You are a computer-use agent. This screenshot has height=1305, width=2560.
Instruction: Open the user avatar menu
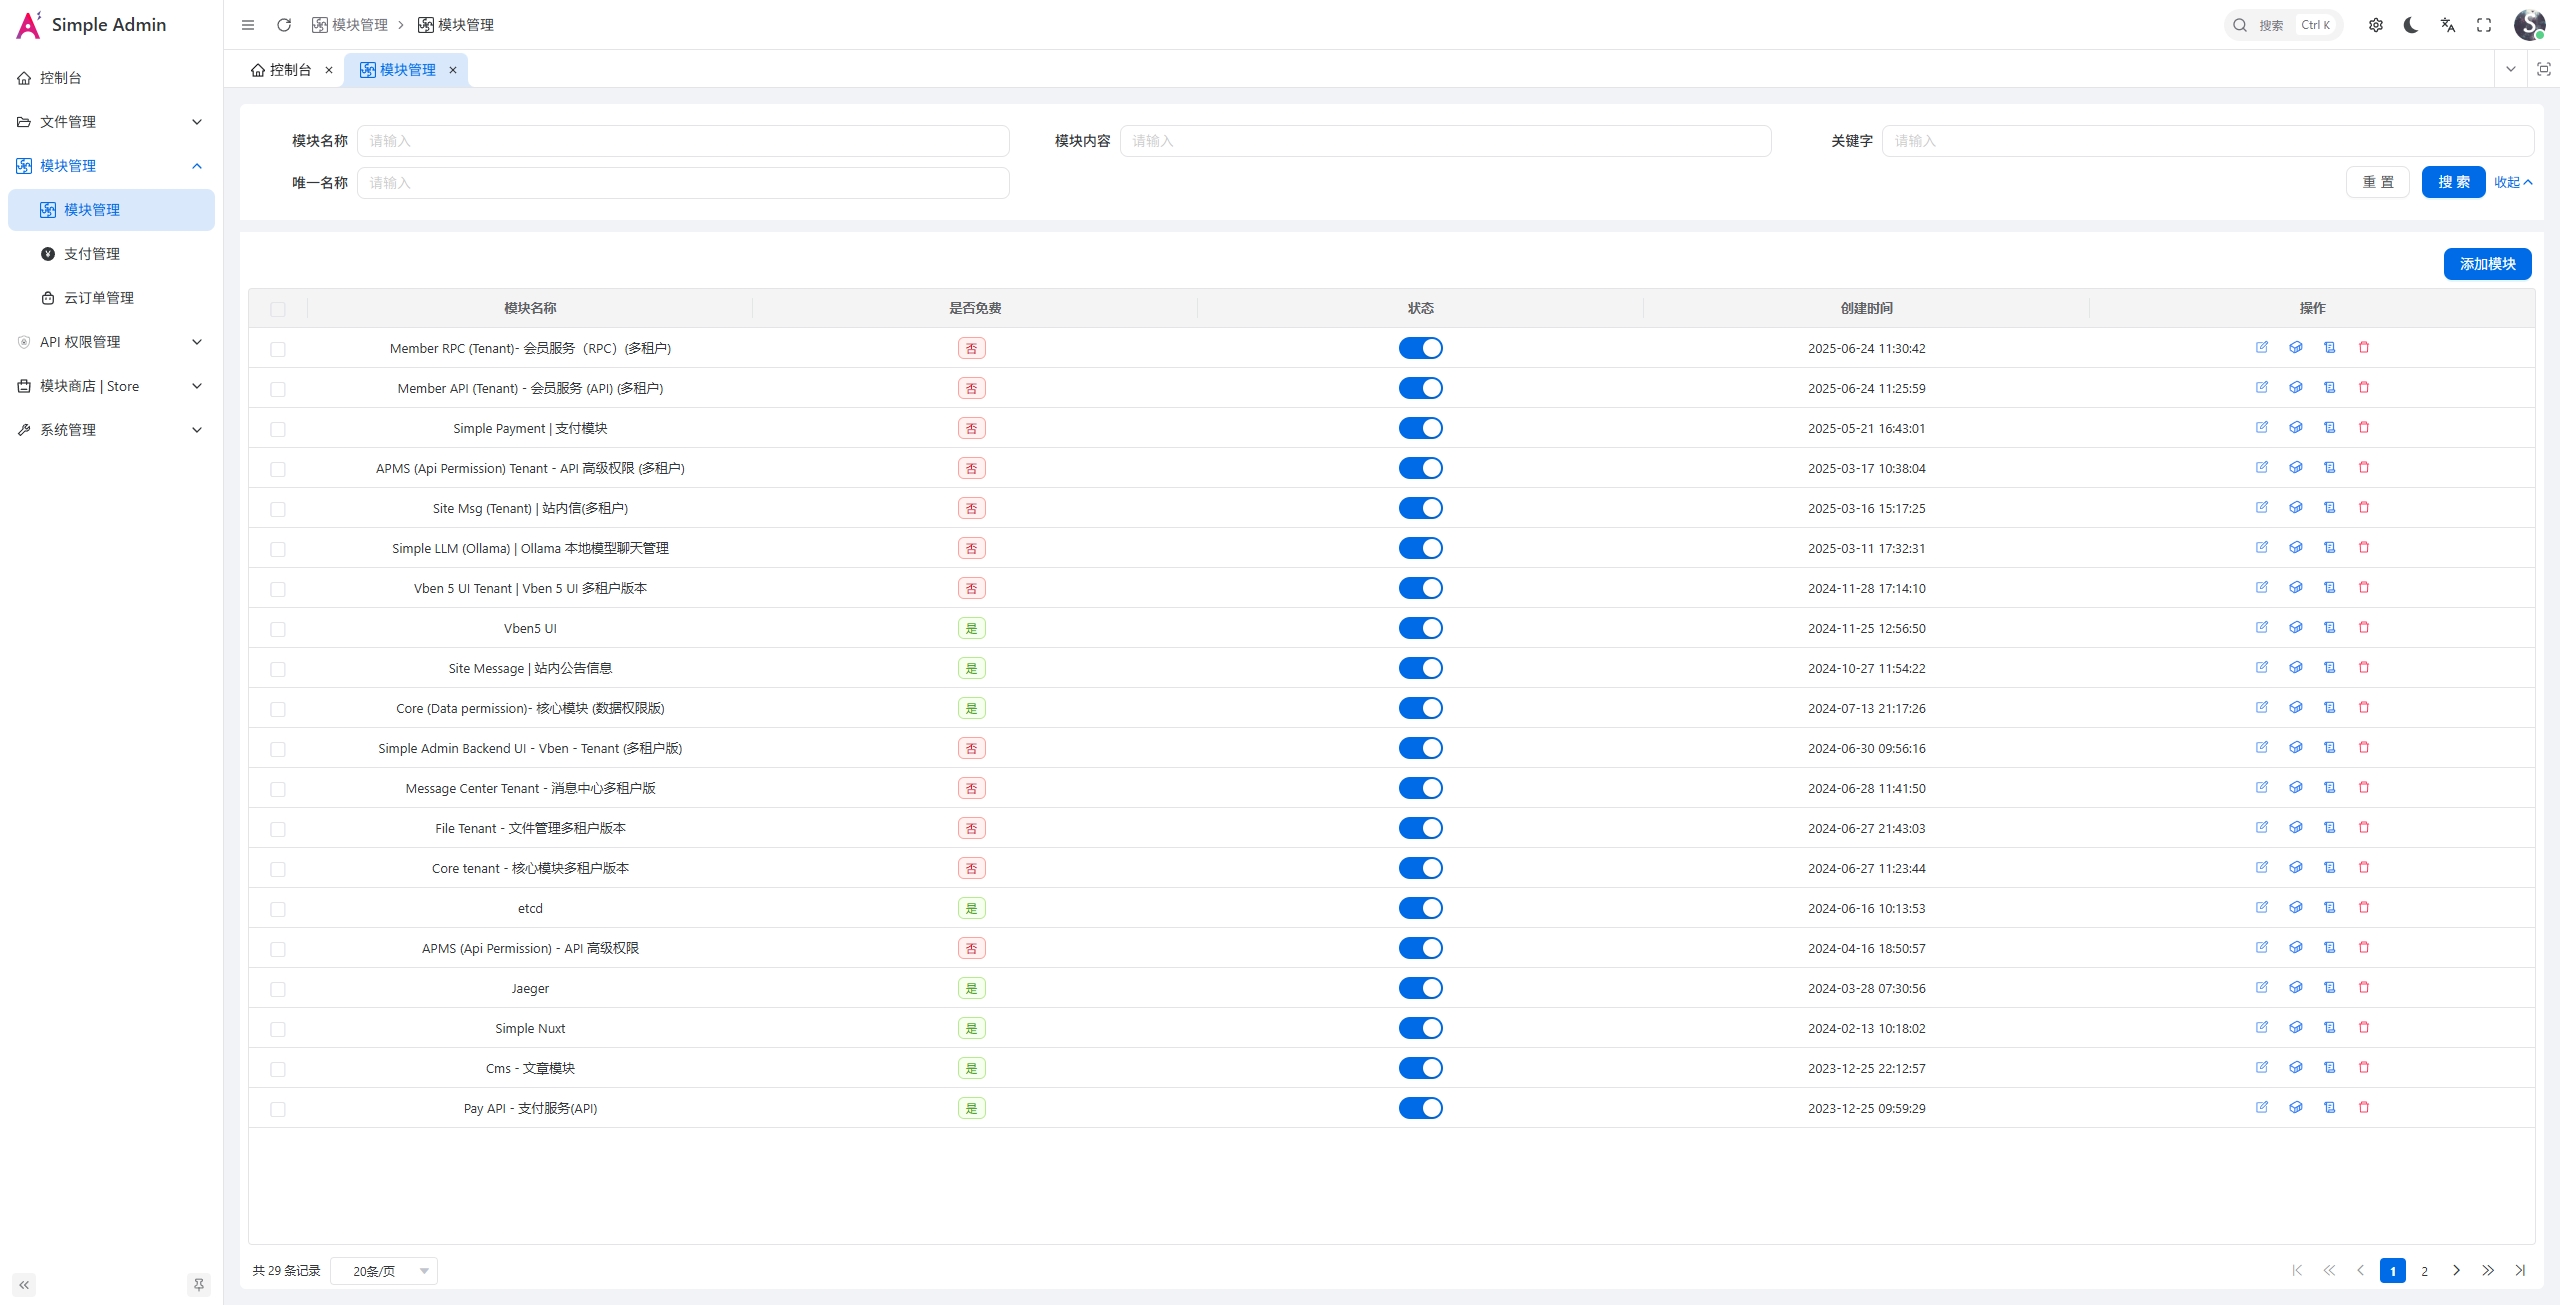tap(2530, 25)
